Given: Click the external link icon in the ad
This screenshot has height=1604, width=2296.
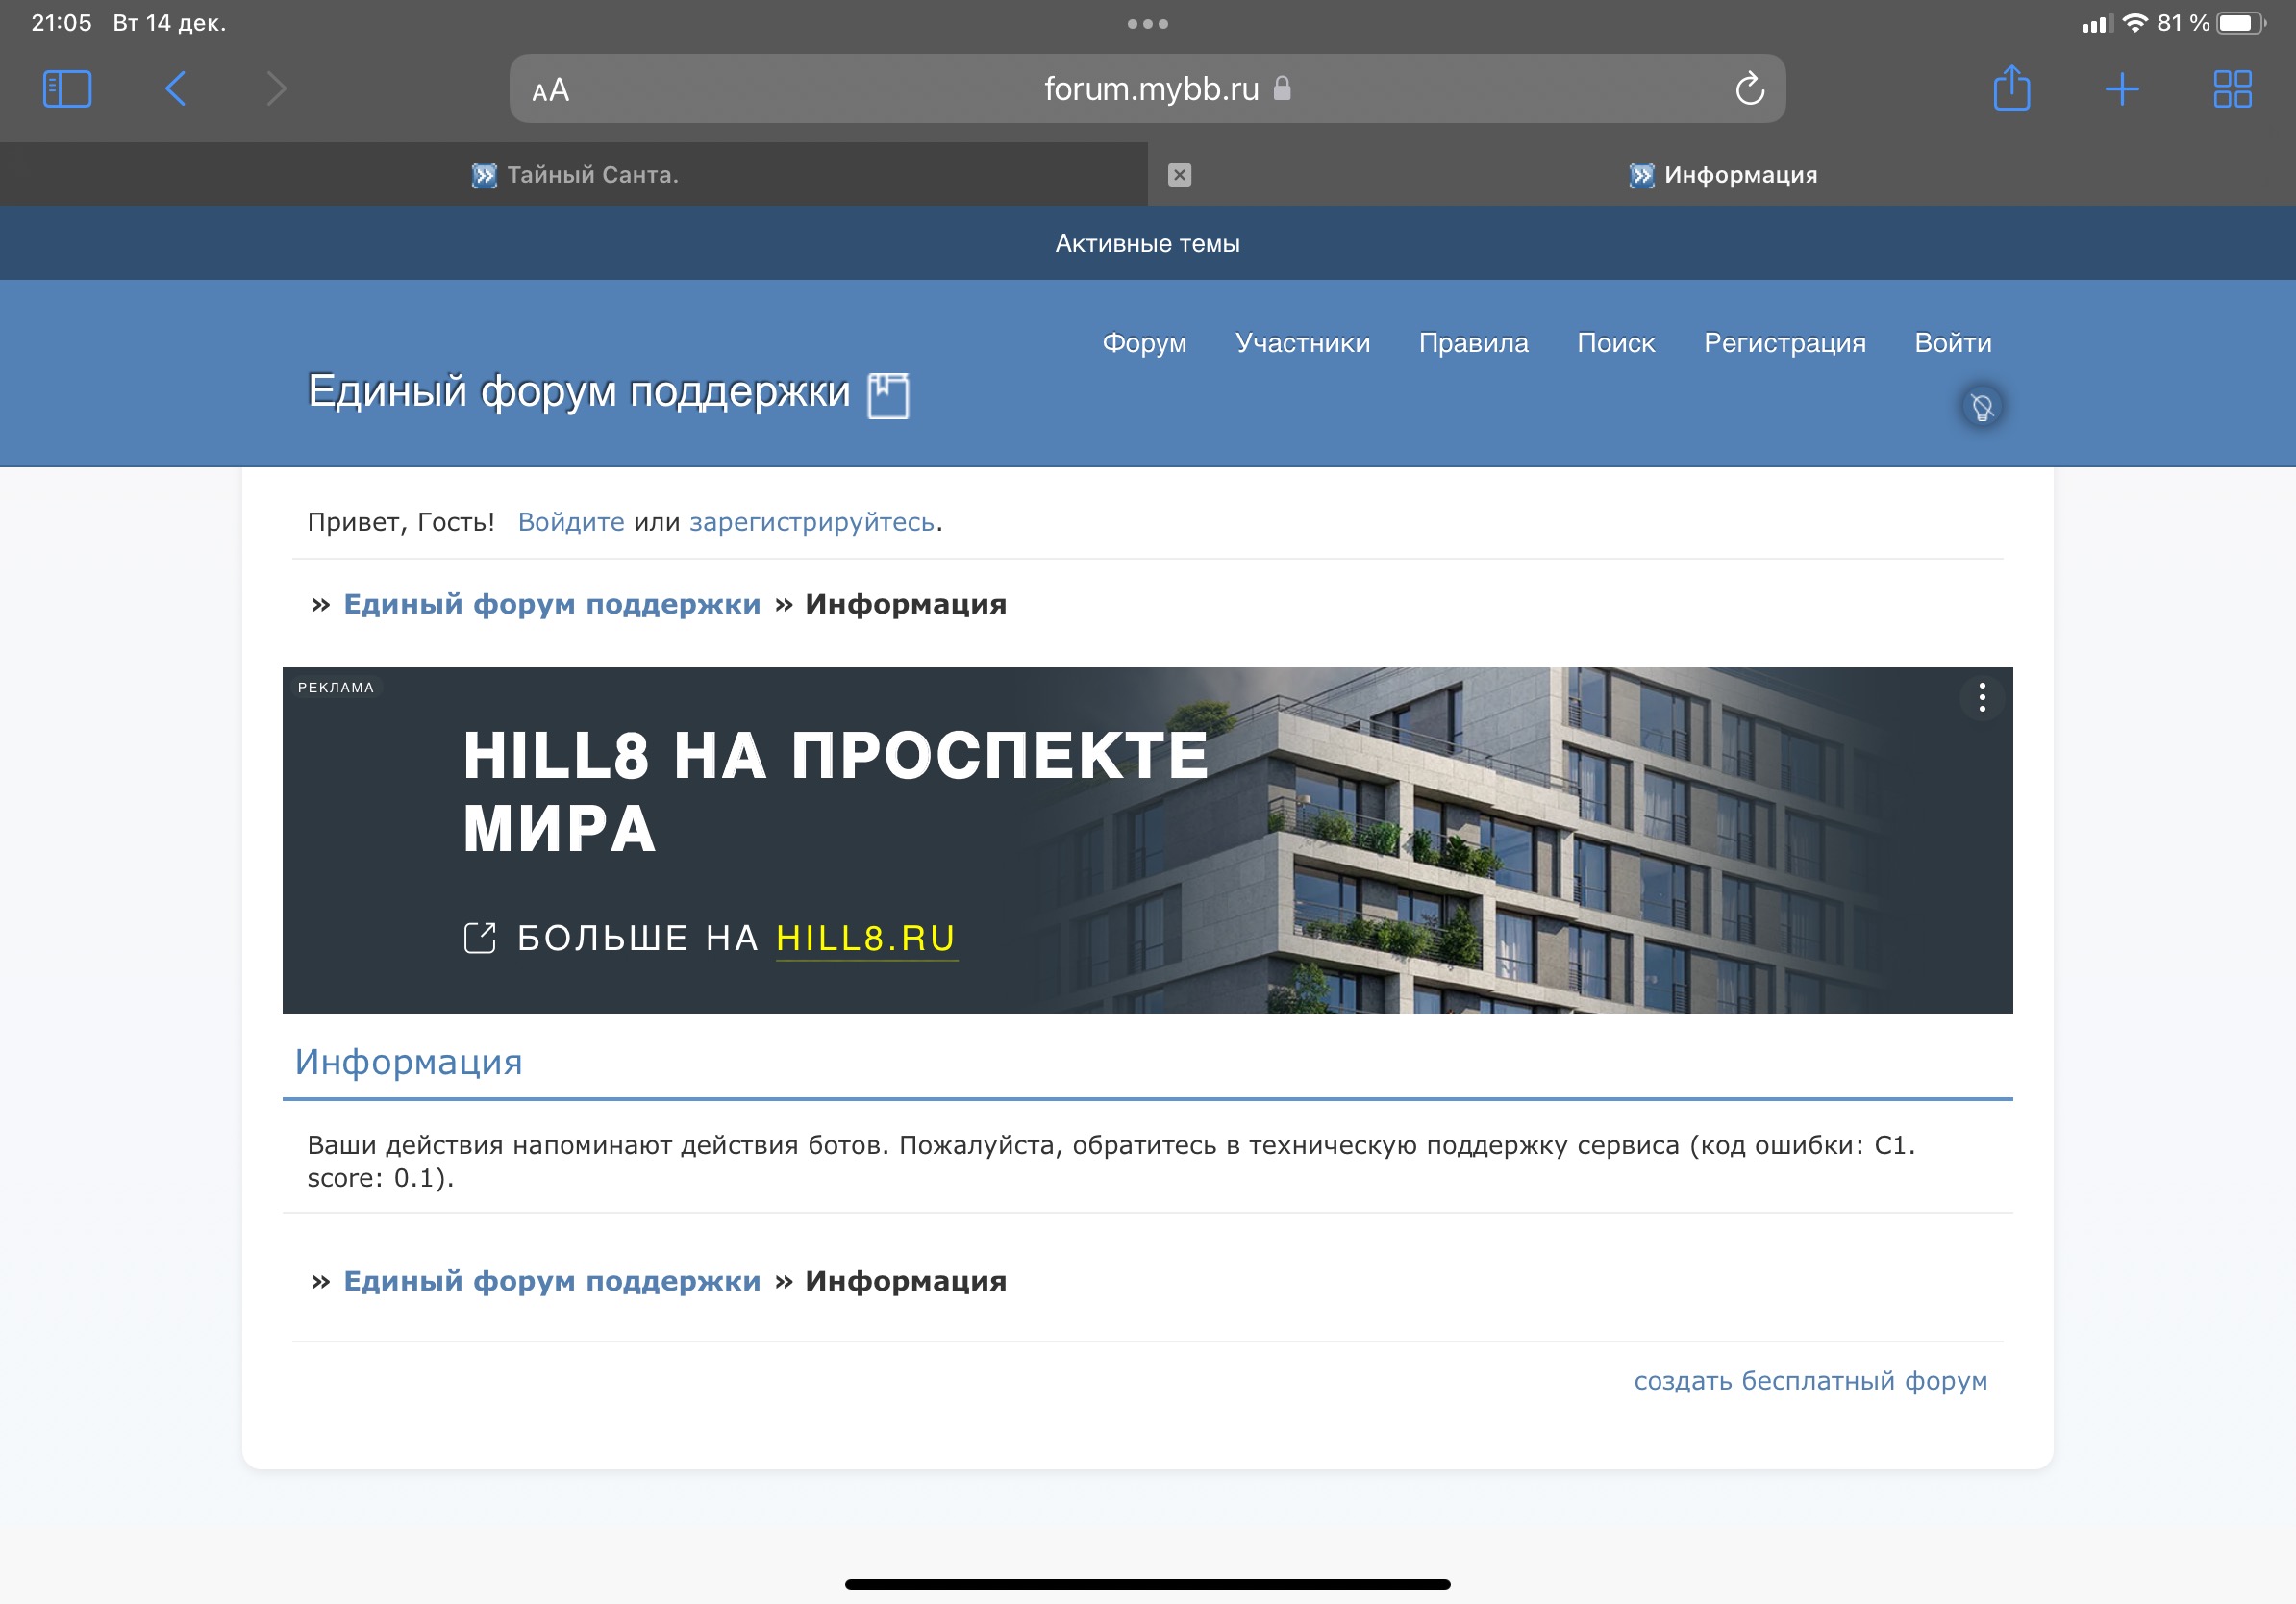Looking at the screenshot, I should point(480,938).
